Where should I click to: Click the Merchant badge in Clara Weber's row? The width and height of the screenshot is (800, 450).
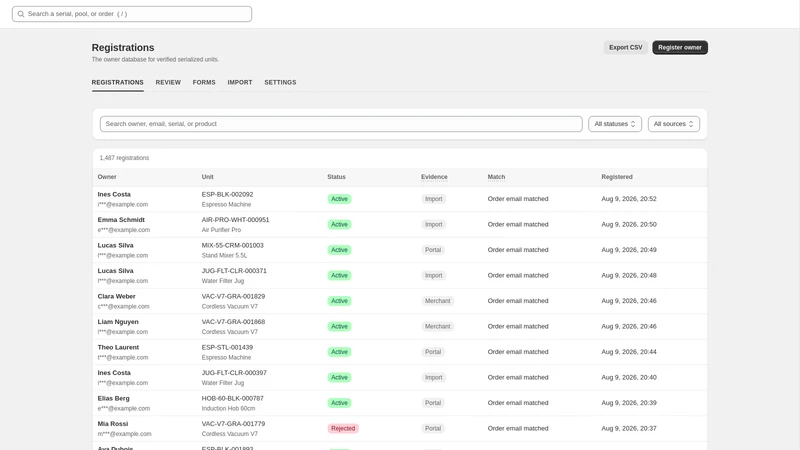(x=437, y=301)
